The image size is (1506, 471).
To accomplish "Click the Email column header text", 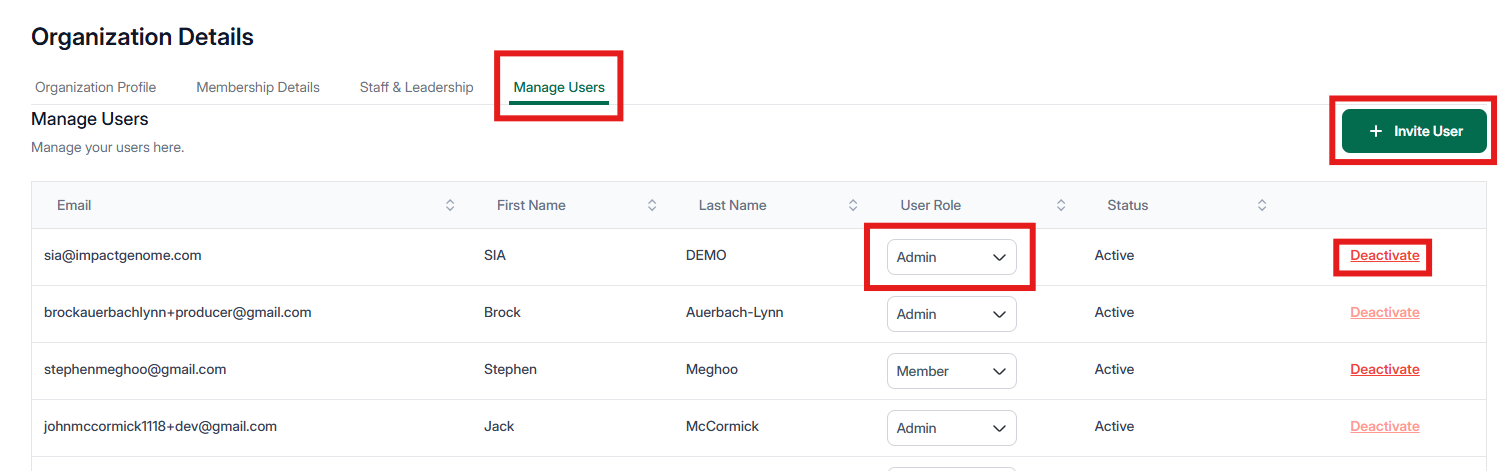I will (74, 205).
